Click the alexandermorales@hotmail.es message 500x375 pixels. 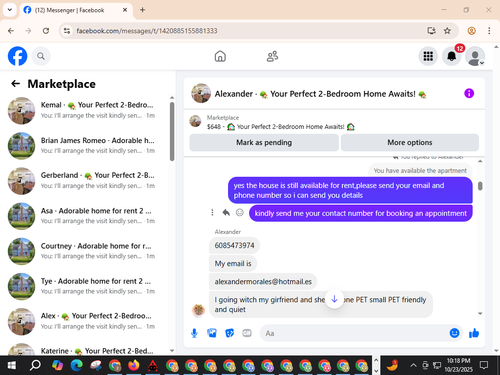point(263,282)
